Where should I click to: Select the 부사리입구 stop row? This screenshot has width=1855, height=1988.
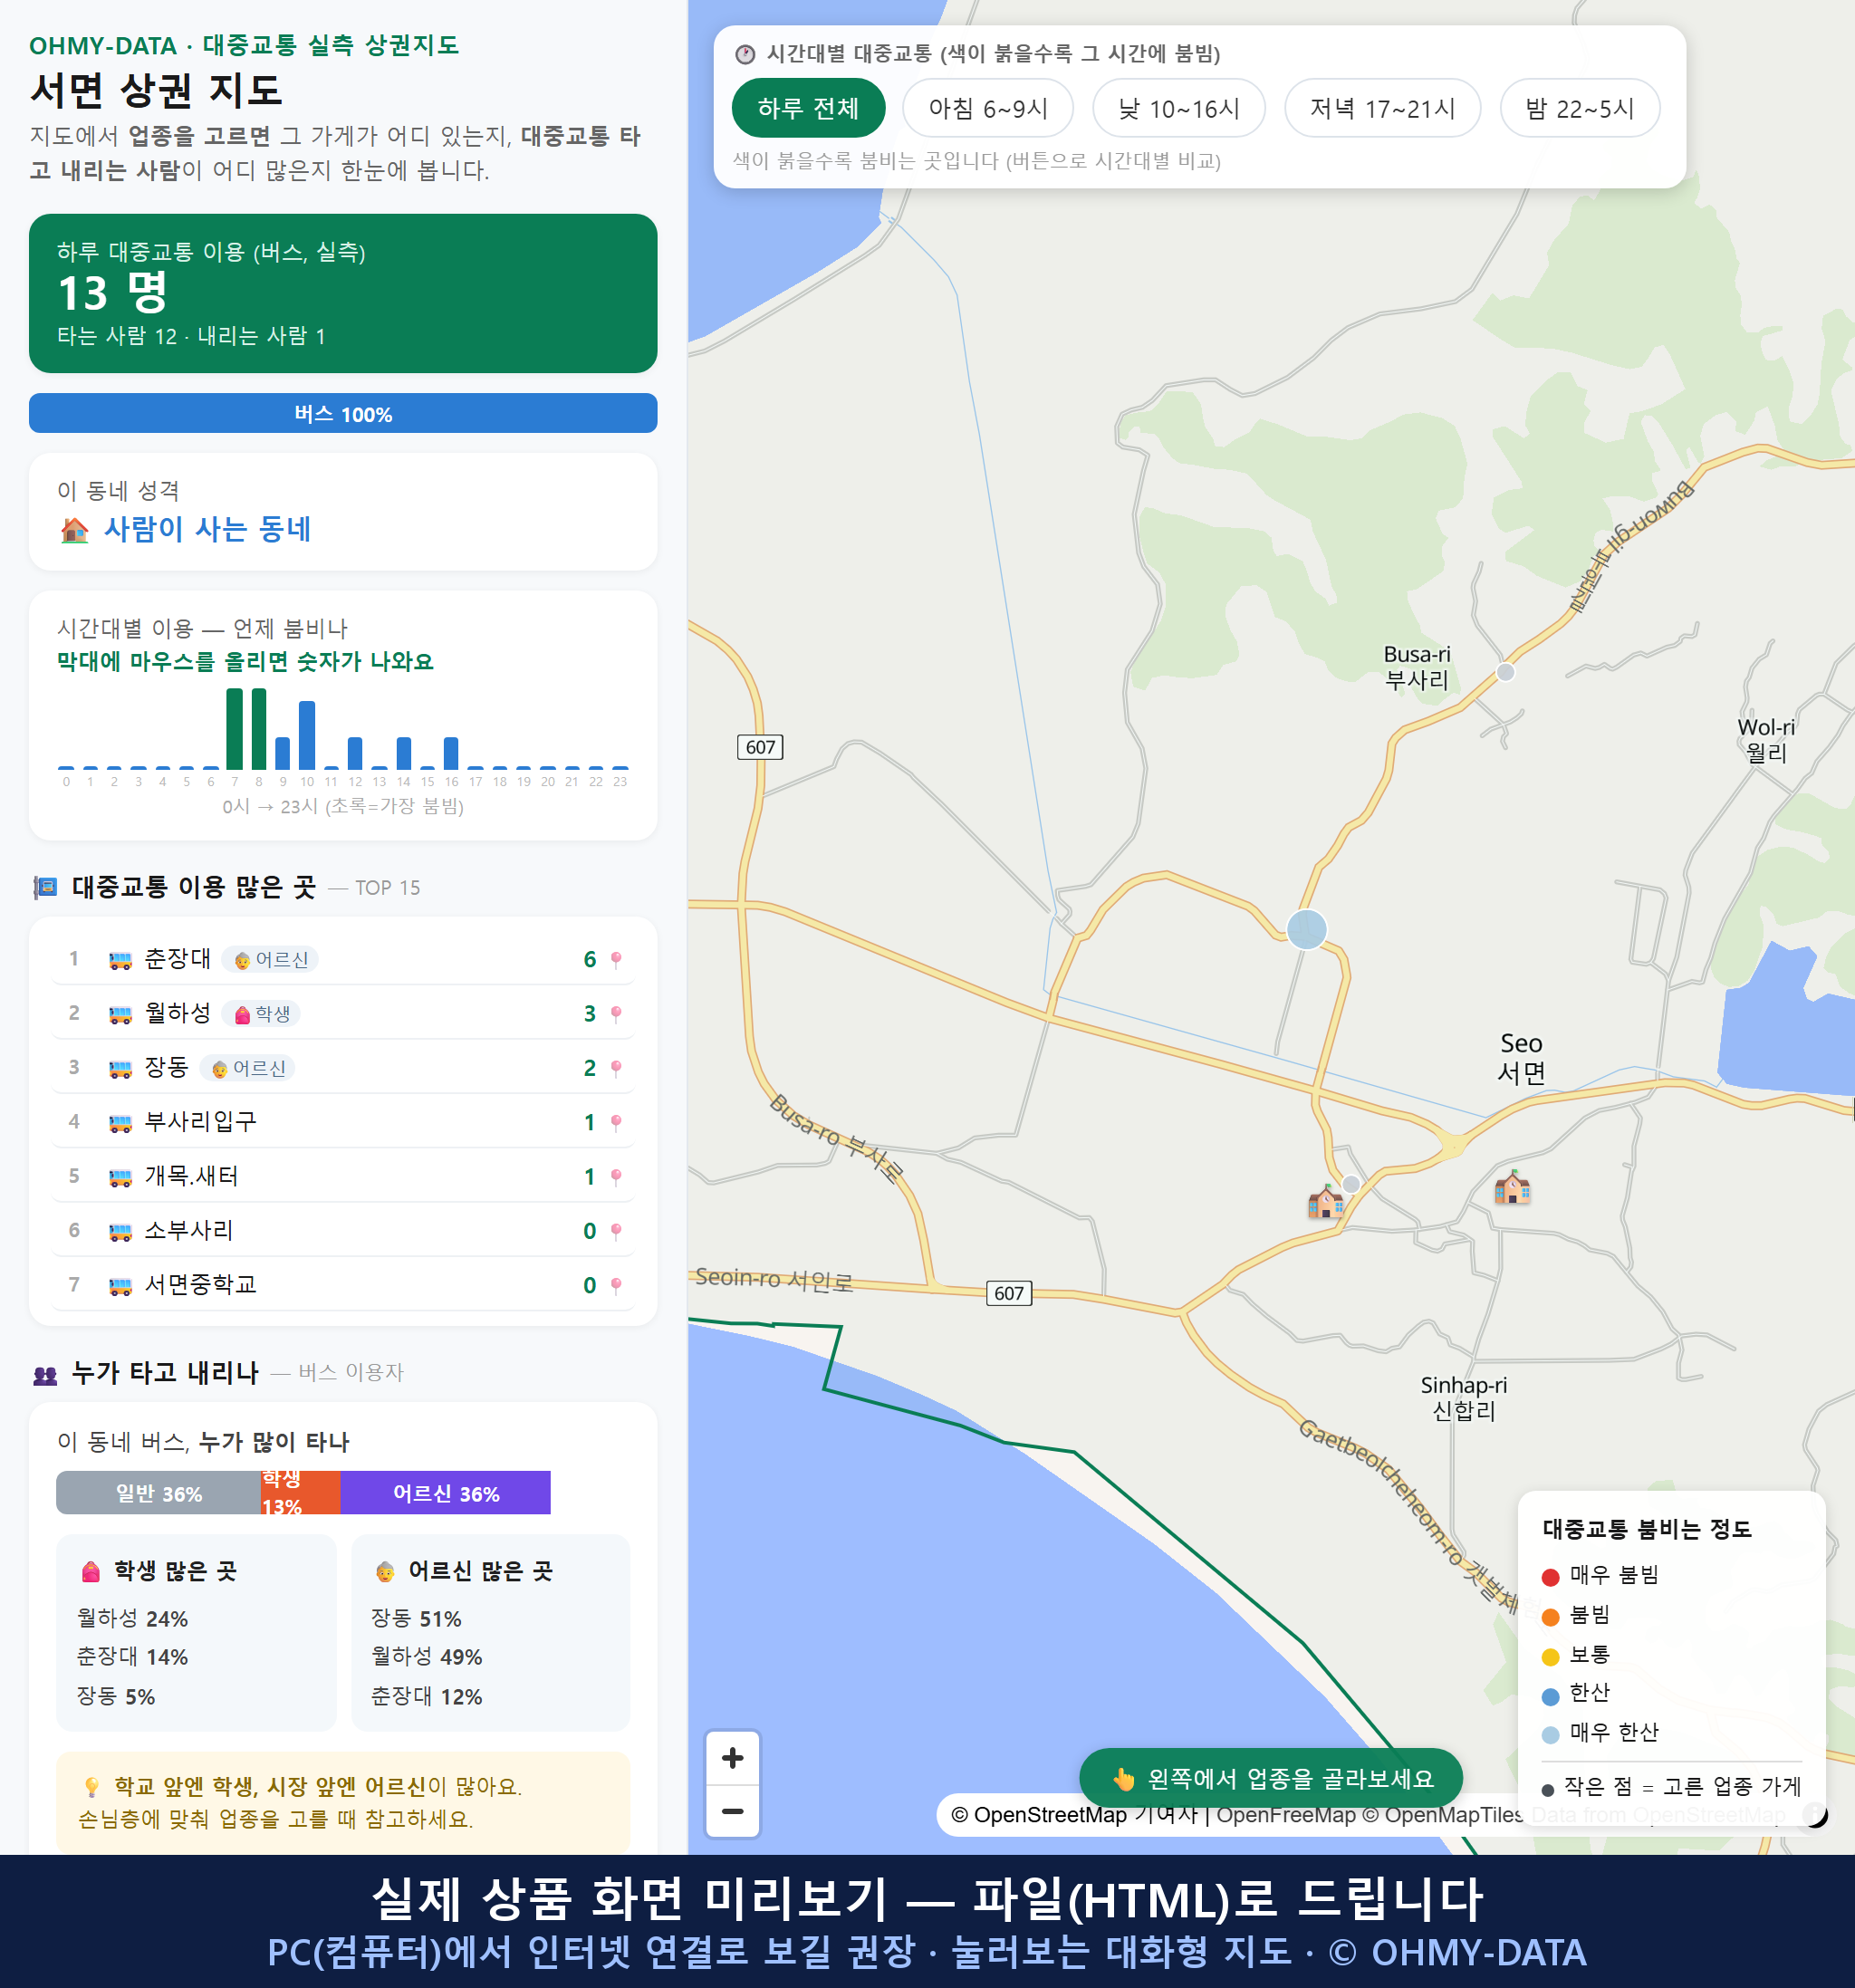click(343, 1122)
